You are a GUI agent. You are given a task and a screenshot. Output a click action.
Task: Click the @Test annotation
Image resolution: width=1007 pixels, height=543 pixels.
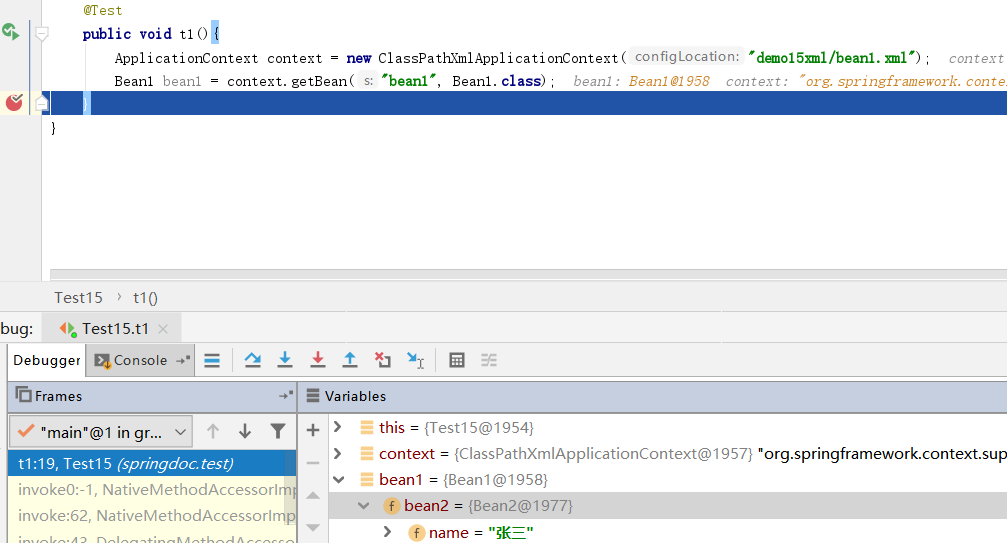102,10
